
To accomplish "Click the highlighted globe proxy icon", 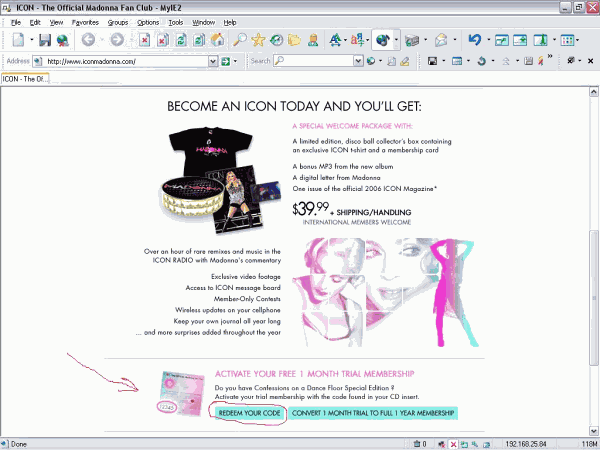I will click(382, 40).
